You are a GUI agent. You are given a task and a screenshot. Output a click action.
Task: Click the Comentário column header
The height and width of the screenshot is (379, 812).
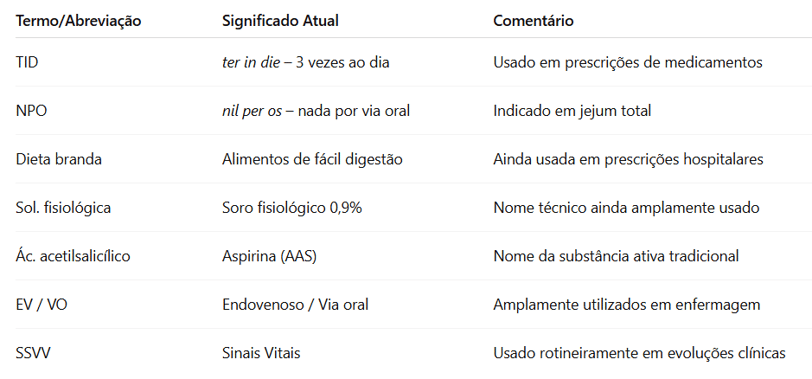click(x=533, y=21)
